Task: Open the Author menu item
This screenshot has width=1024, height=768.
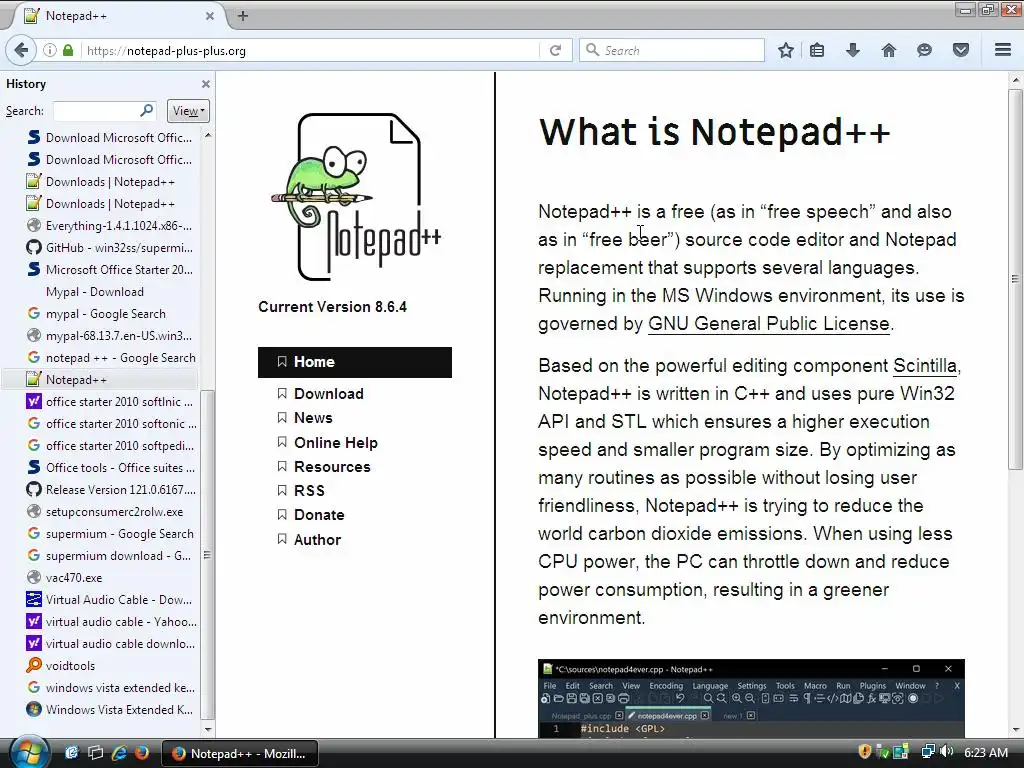Action: click(317, 540)
